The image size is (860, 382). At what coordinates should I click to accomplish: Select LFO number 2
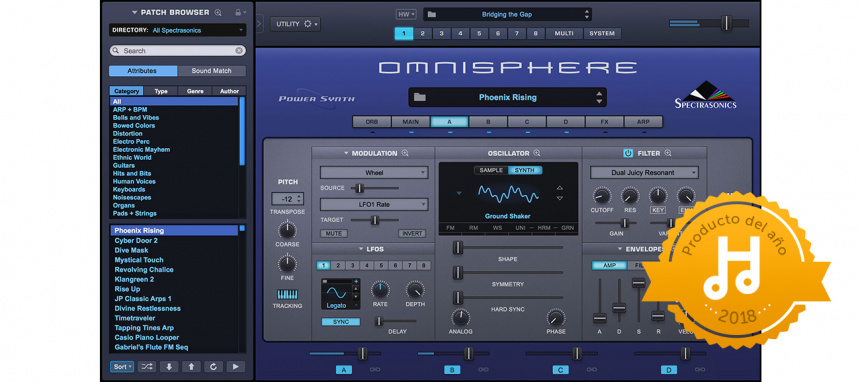point(338,266)
